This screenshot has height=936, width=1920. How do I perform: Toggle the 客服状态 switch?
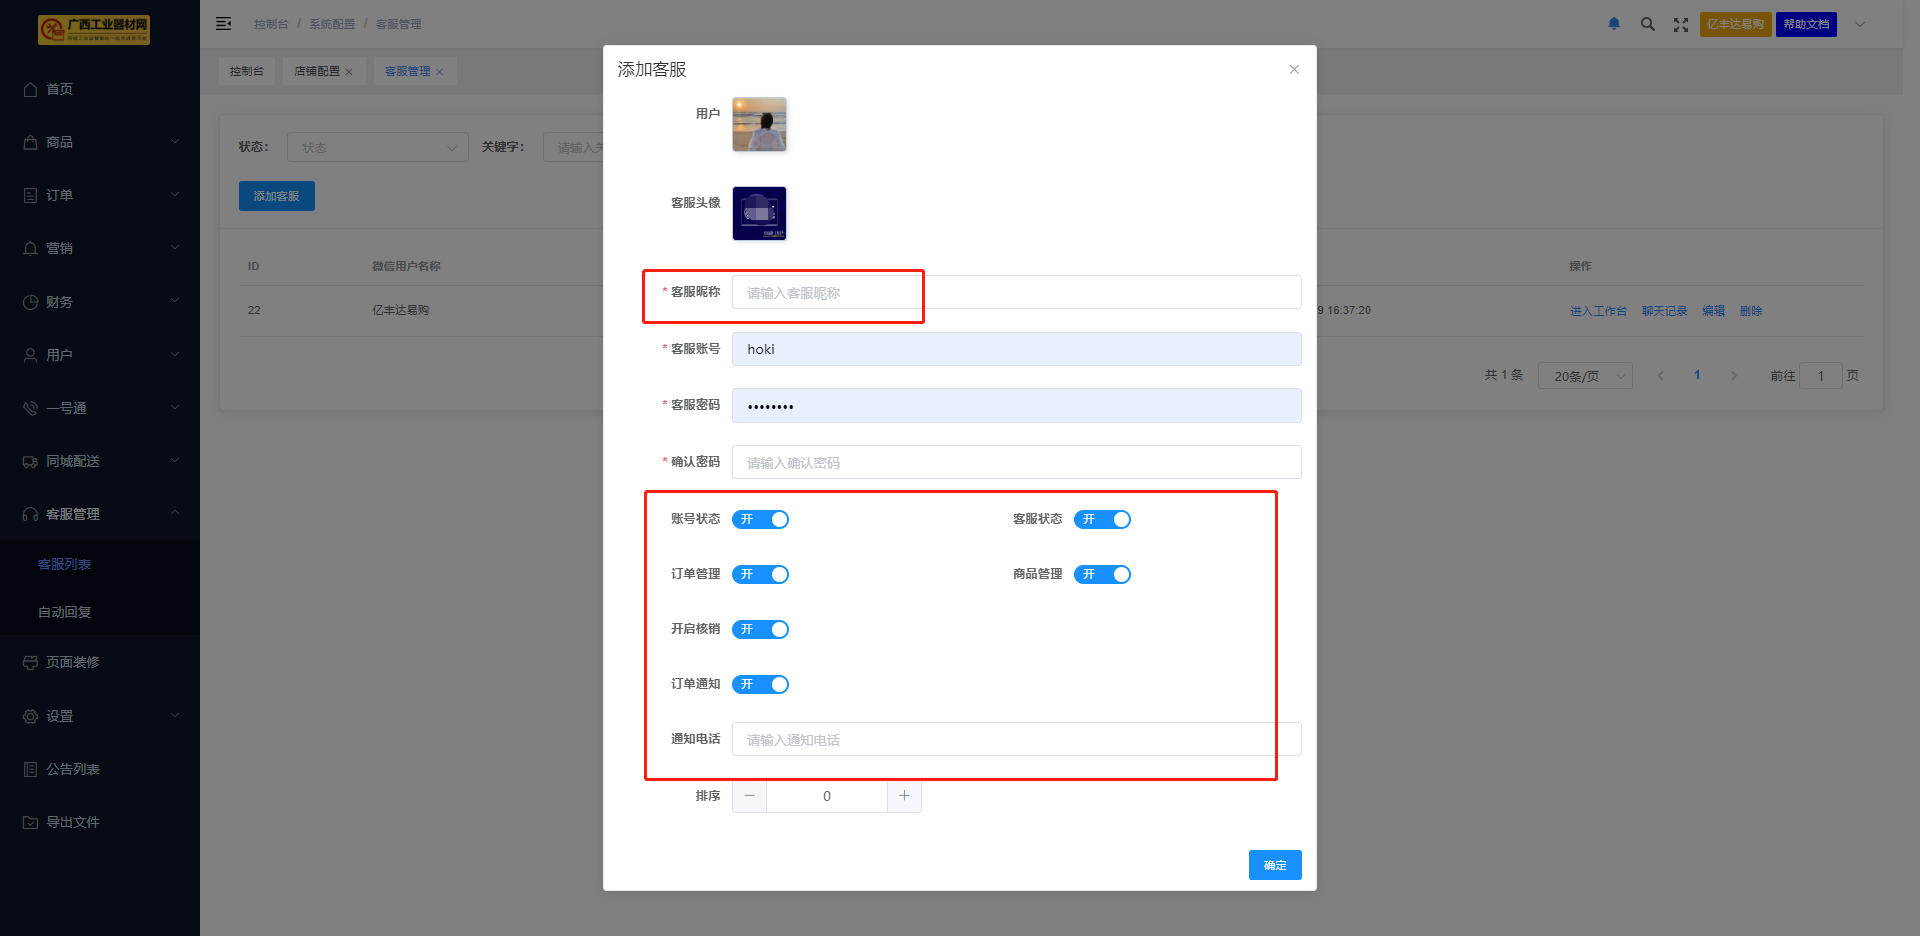pos(1102,519)
